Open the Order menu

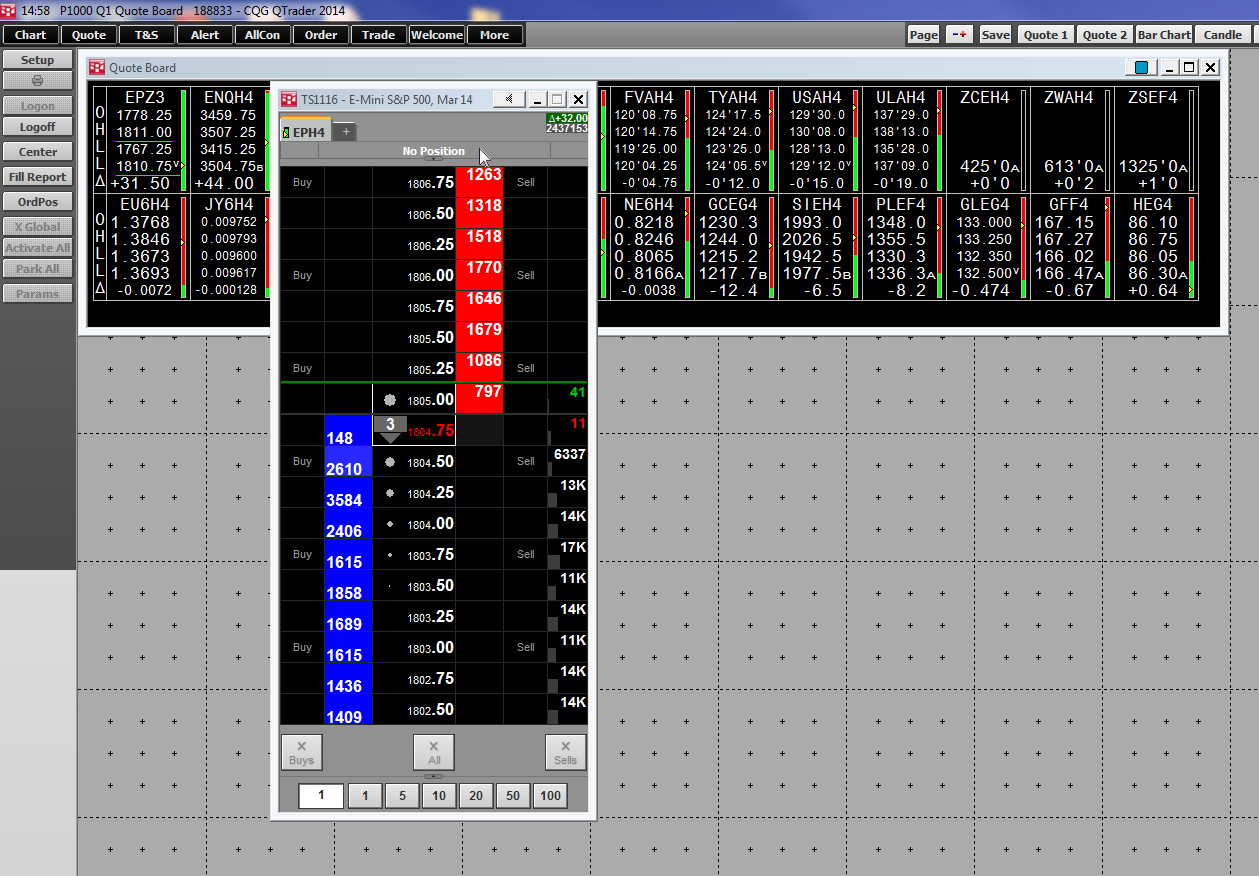pos(321,35)
